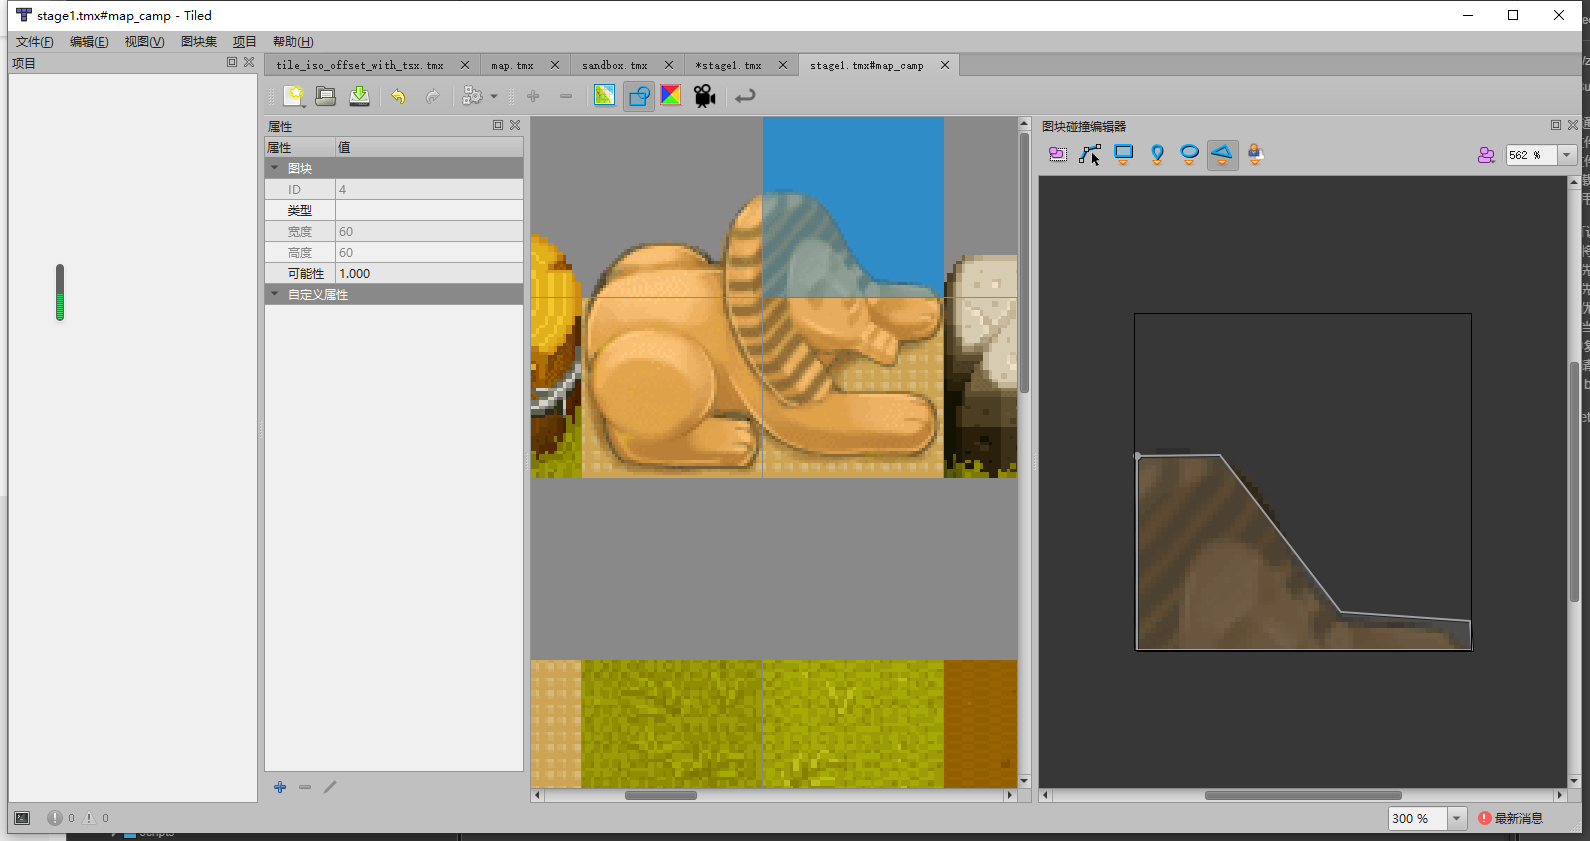Remove custom property with minus icon
The image size is (1590, 841).
click(x=305, y=787)
